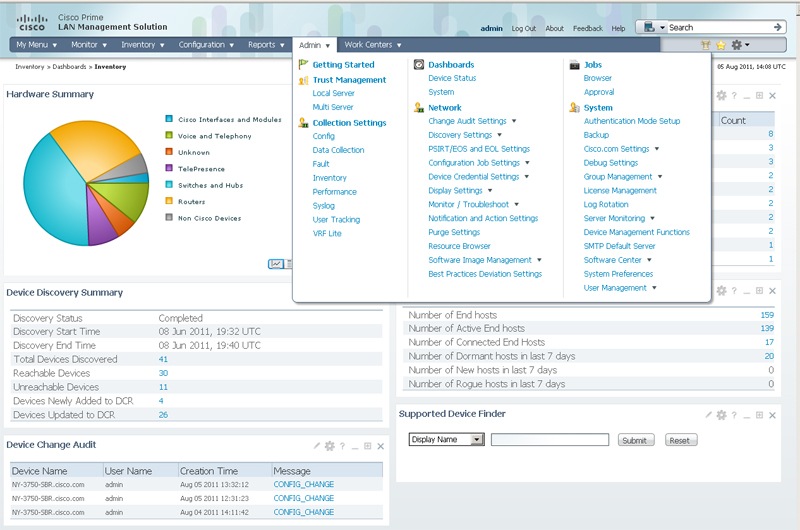Image resolution: width=800 pixels, height=530 pixels.
Task: Open the Work Centers menu
Action: [372, 45]
